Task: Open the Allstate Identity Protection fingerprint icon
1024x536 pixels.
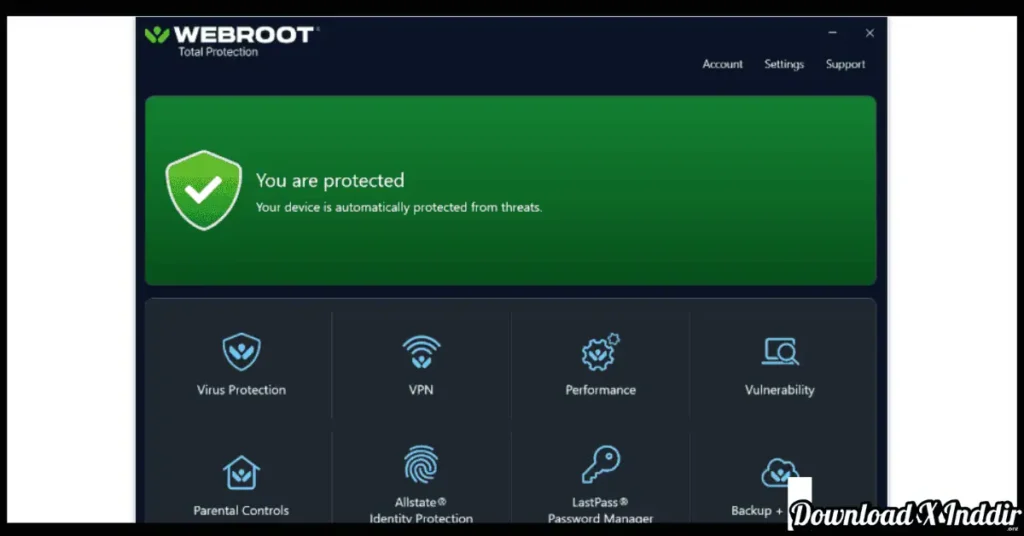Action: coord(421,464)
